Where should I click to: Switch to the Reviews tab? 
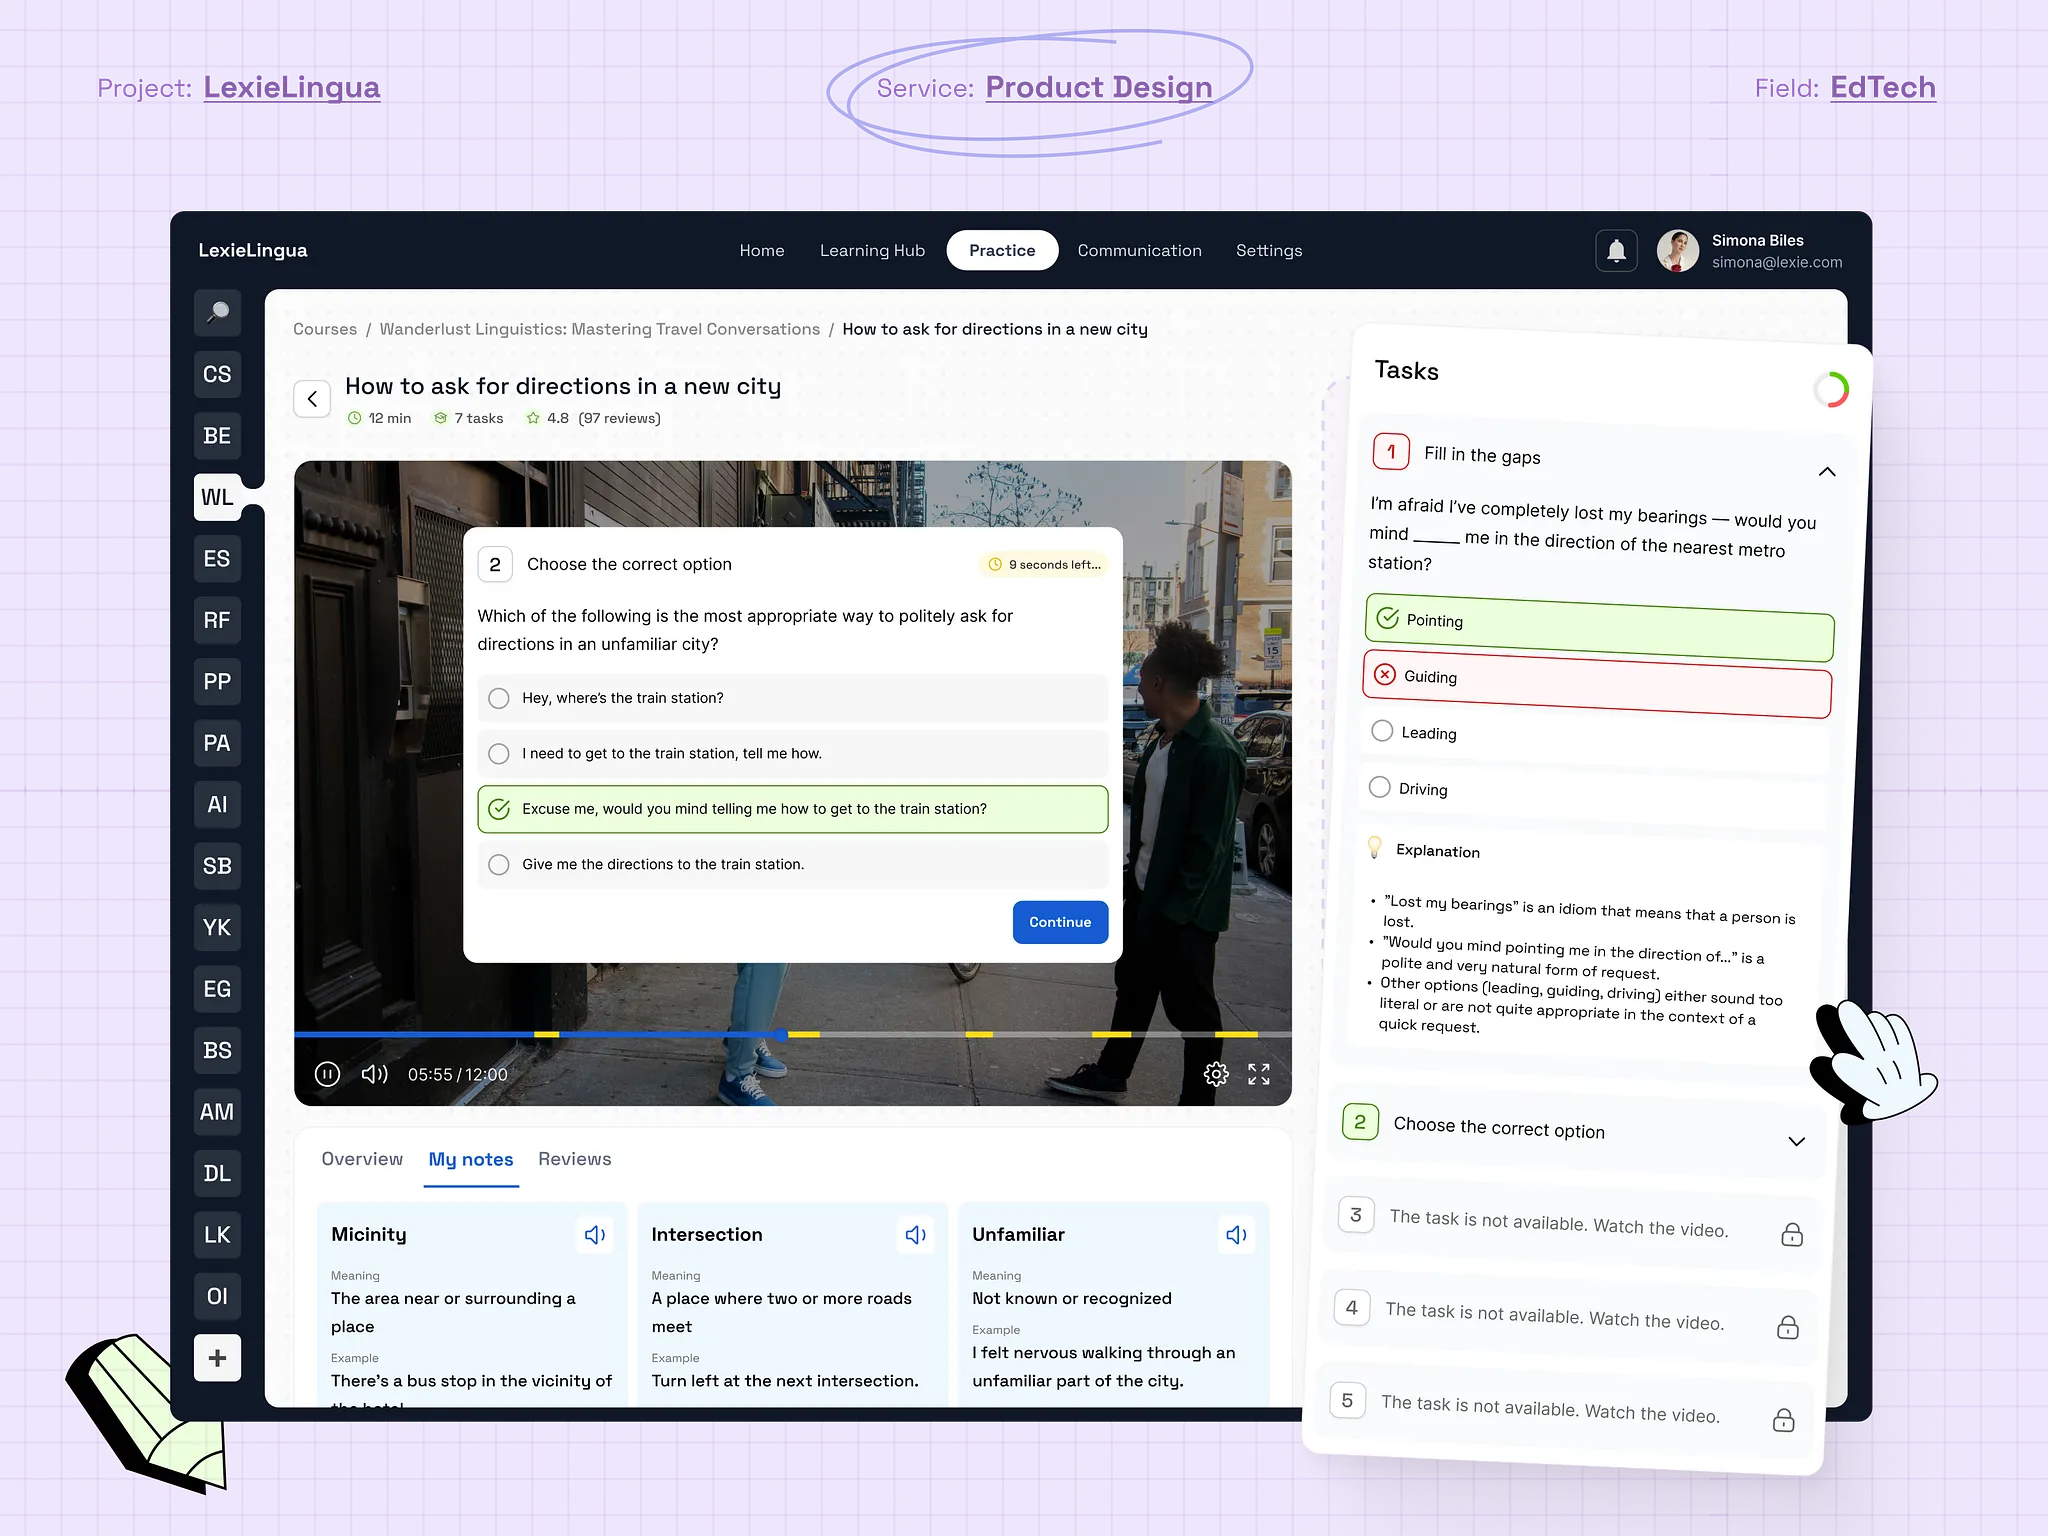tap(574, 1159)
